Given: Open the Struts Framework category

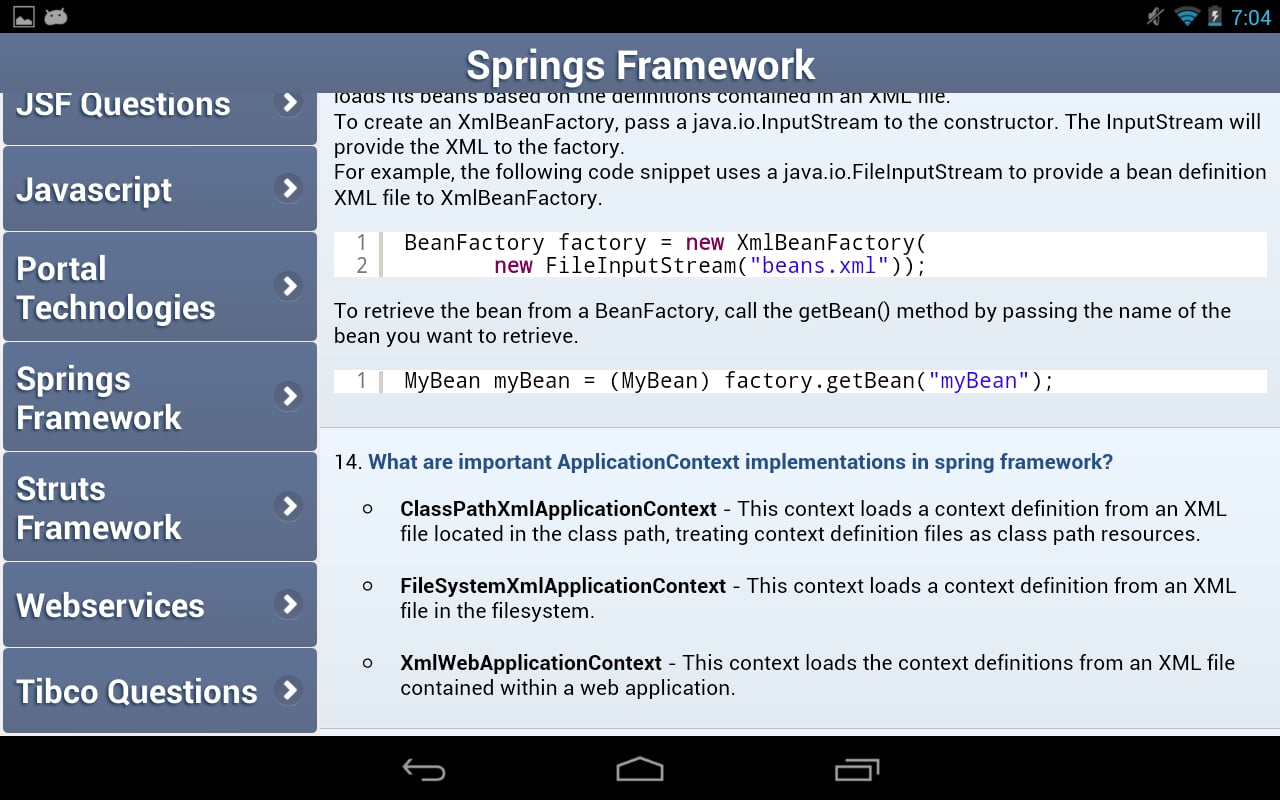Looking at the screenshot, I should click(x=160, y=507).
